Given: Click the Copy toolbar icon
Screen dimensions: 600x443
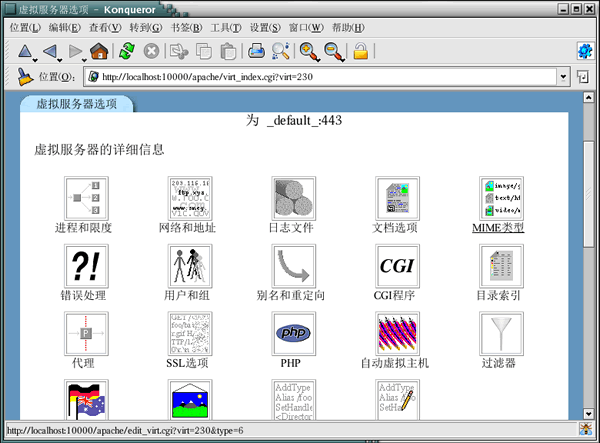Looking at the screenshot, I should click(x=204, y=51).
